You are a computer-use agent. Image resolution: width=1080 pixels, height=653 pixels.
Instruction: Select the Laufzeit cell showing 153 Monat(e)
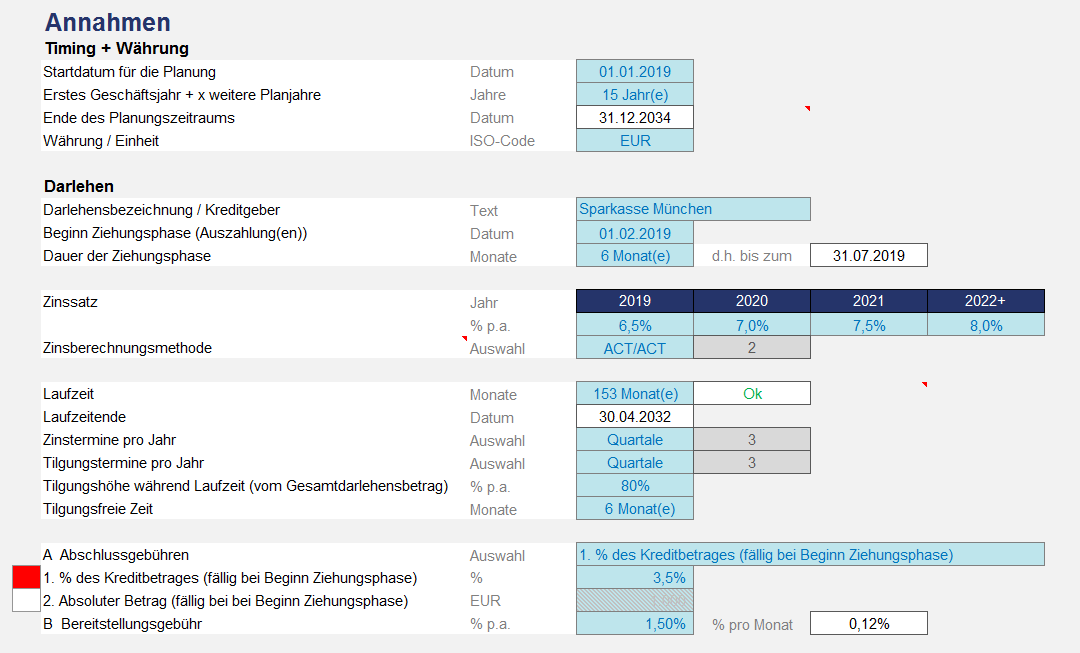pyautogui.click(x=634, y=394)
